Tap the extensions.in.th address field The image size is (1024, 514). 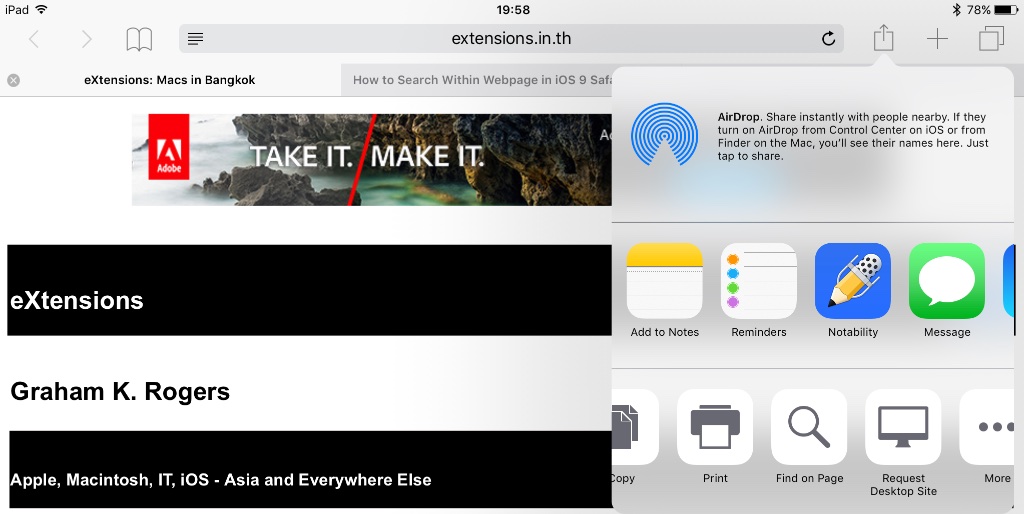click(x=511, y=39)
